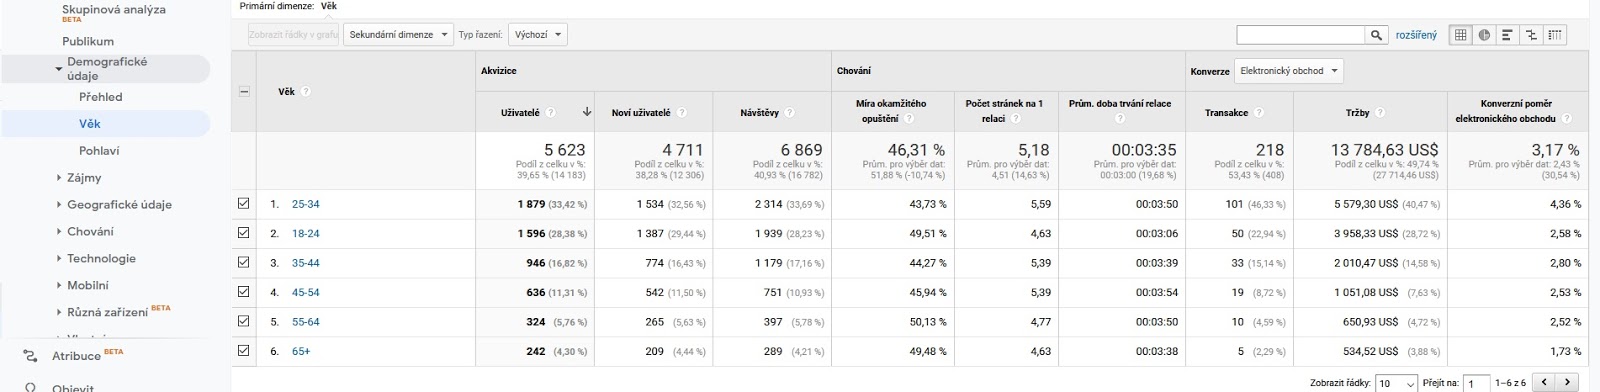
Task: Expand the Zájmy sidebar section
Action: pyautogui.click(x=84, y=178)
